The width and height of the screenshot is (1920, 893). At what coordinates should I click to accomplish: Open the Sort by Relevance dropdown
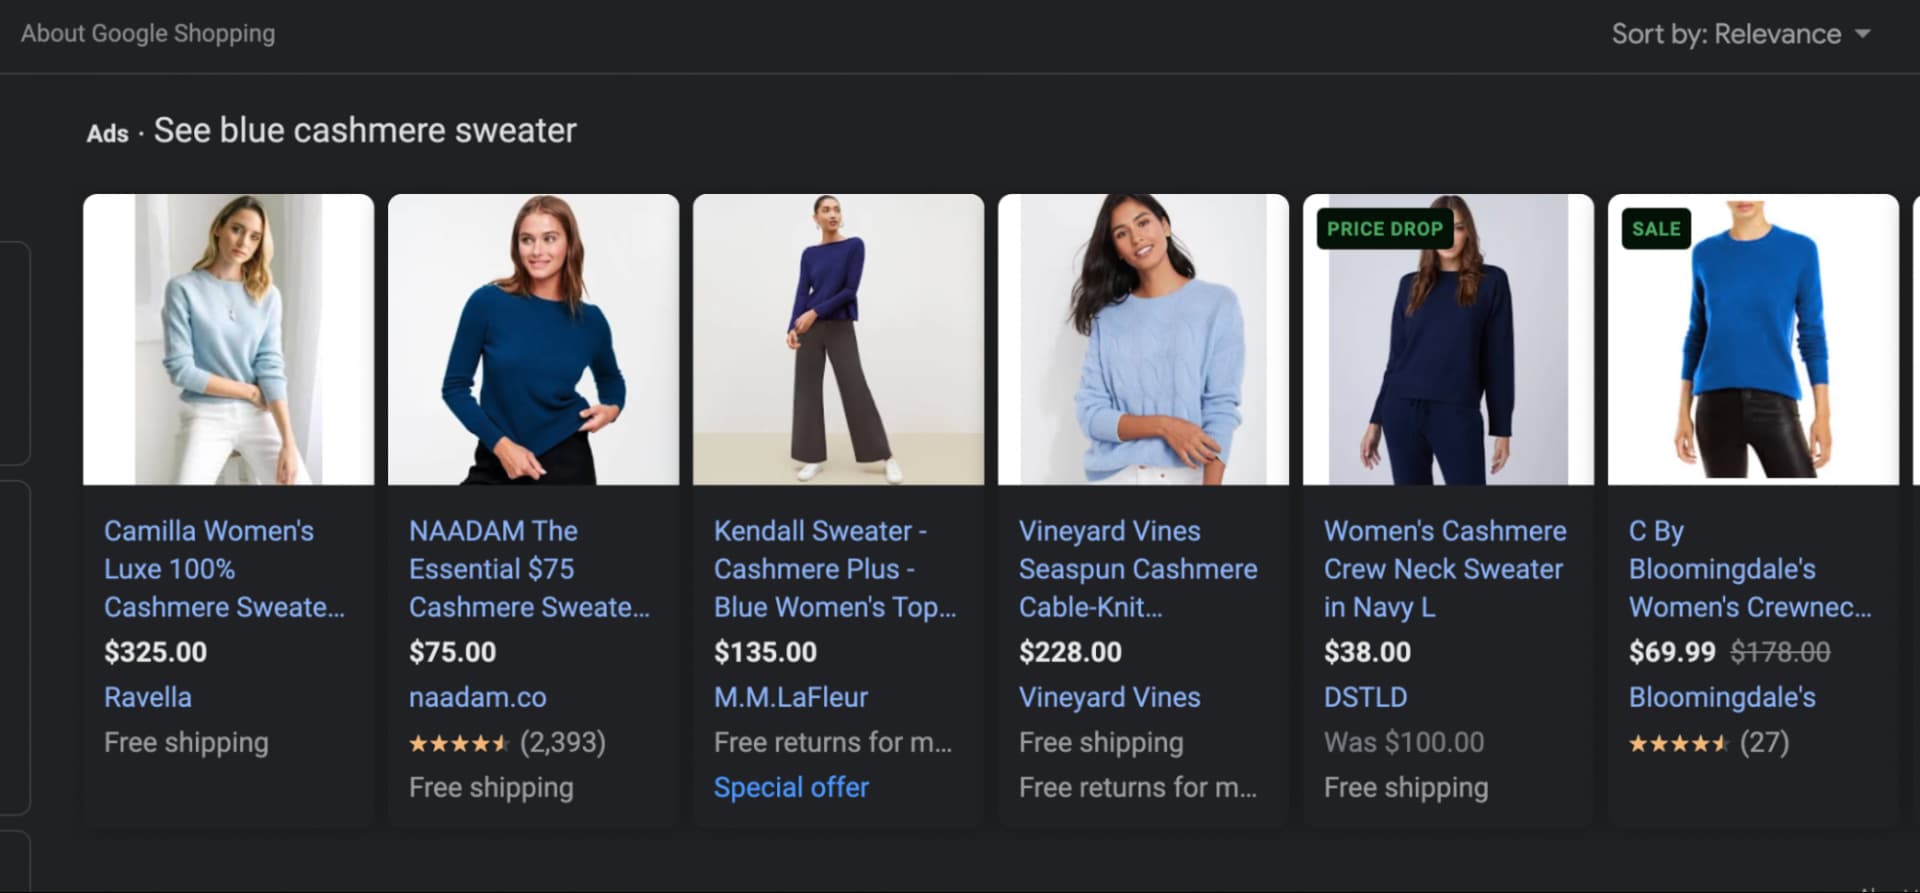[1740, 33]
